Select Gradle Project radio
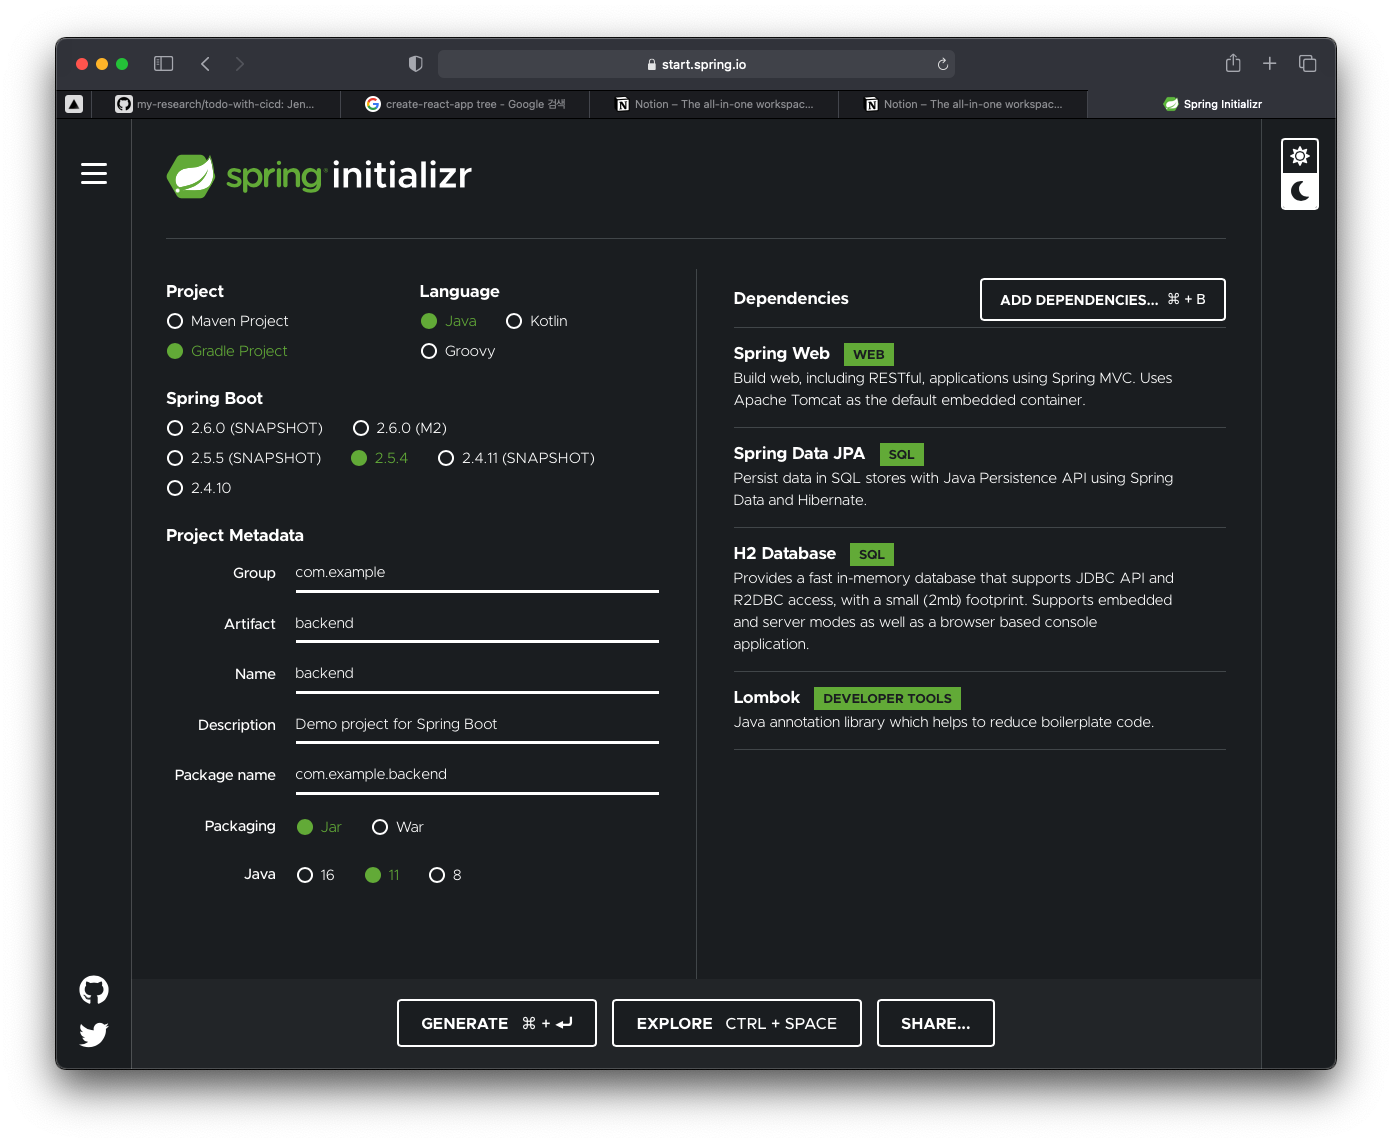Image resolution: width=1392 pixels, height=1143 pixels. pos(227,351)
